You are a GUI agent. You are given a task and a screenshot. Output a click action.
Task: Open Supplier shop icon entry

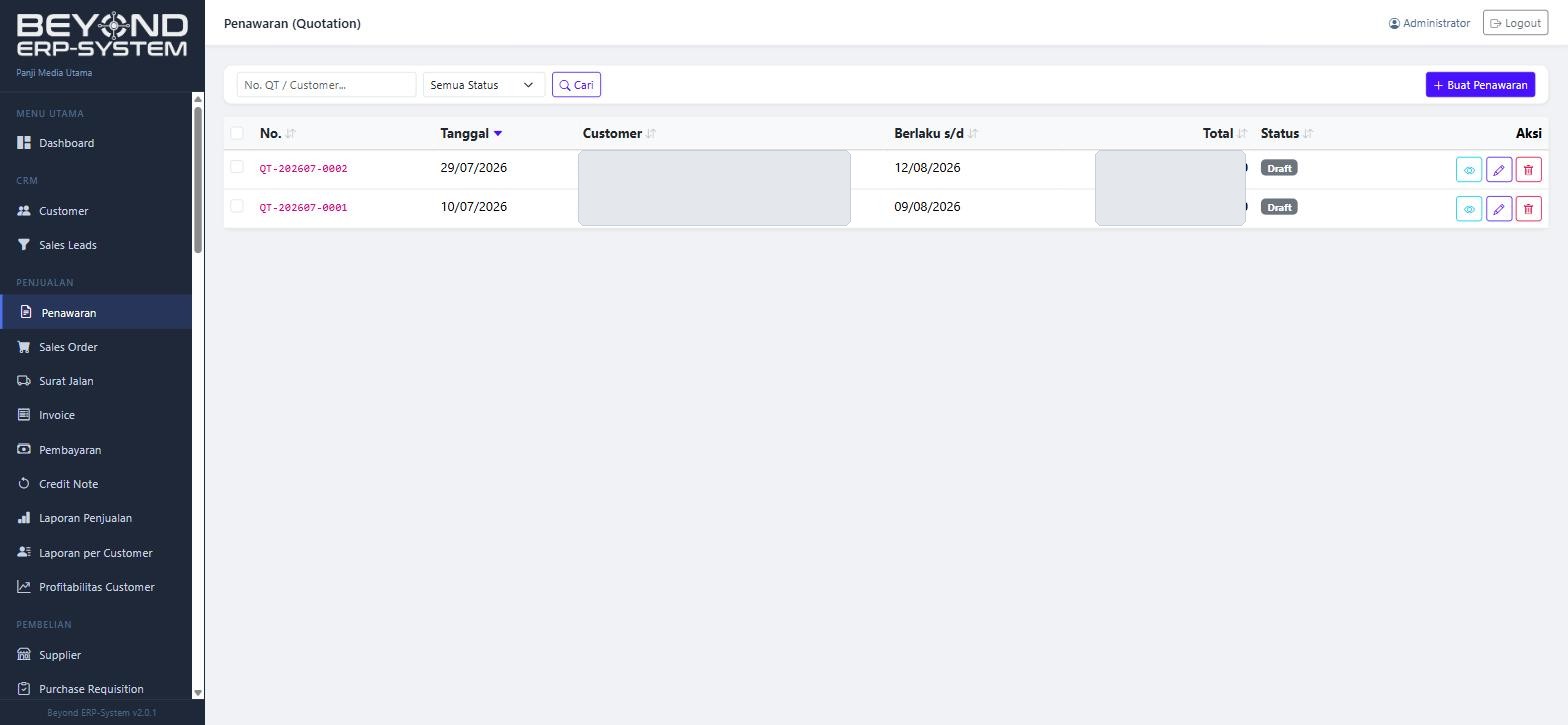[96, 655]
